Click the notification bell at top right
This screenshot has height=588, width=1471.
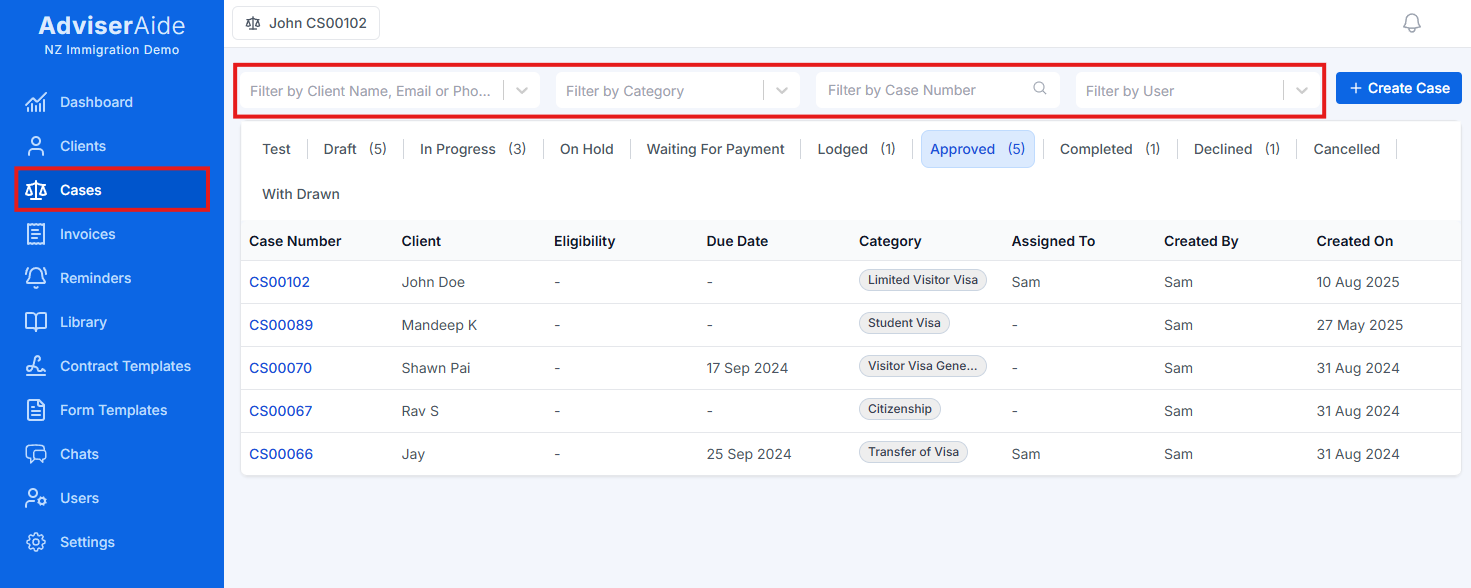click(x=1411, y=22)
